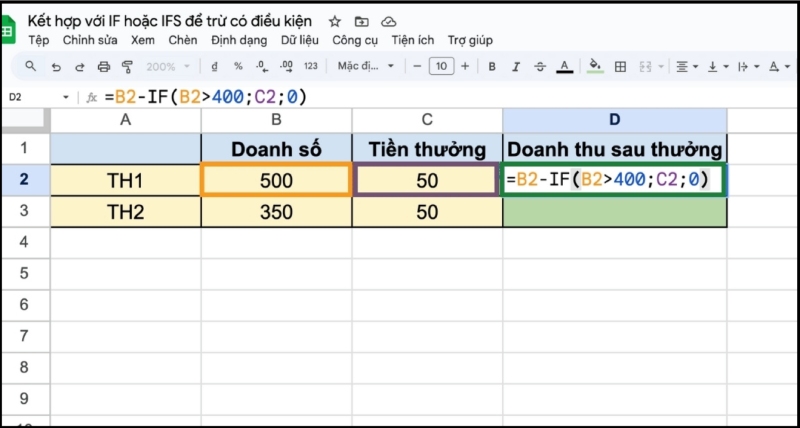800x428 pixels.
Task: Open the 123 number formats menu
Action: coord(310,66)
